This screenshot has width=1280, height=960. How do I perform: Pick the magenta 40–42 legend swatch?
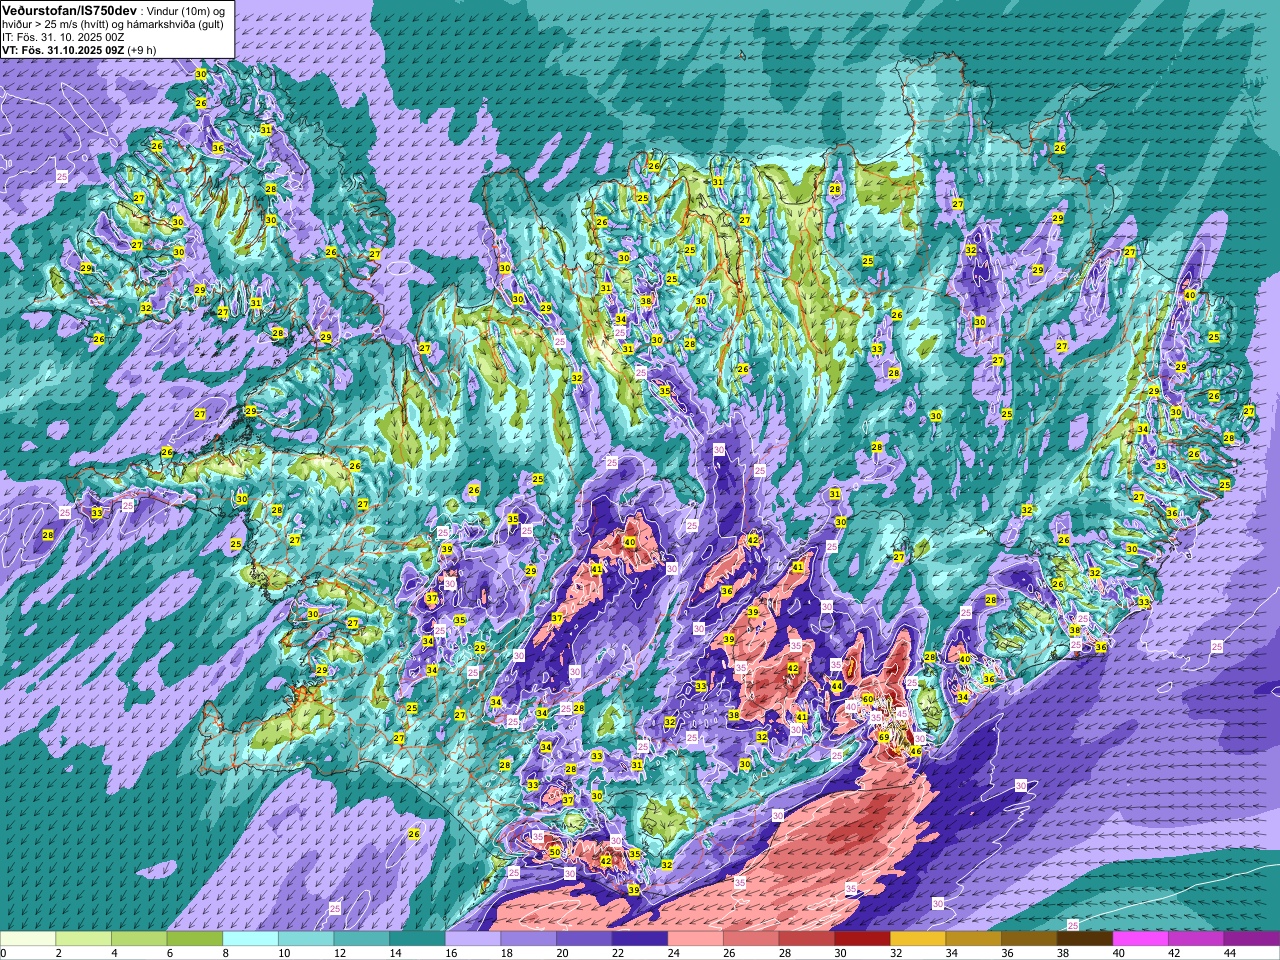[x=1140, y=939]
